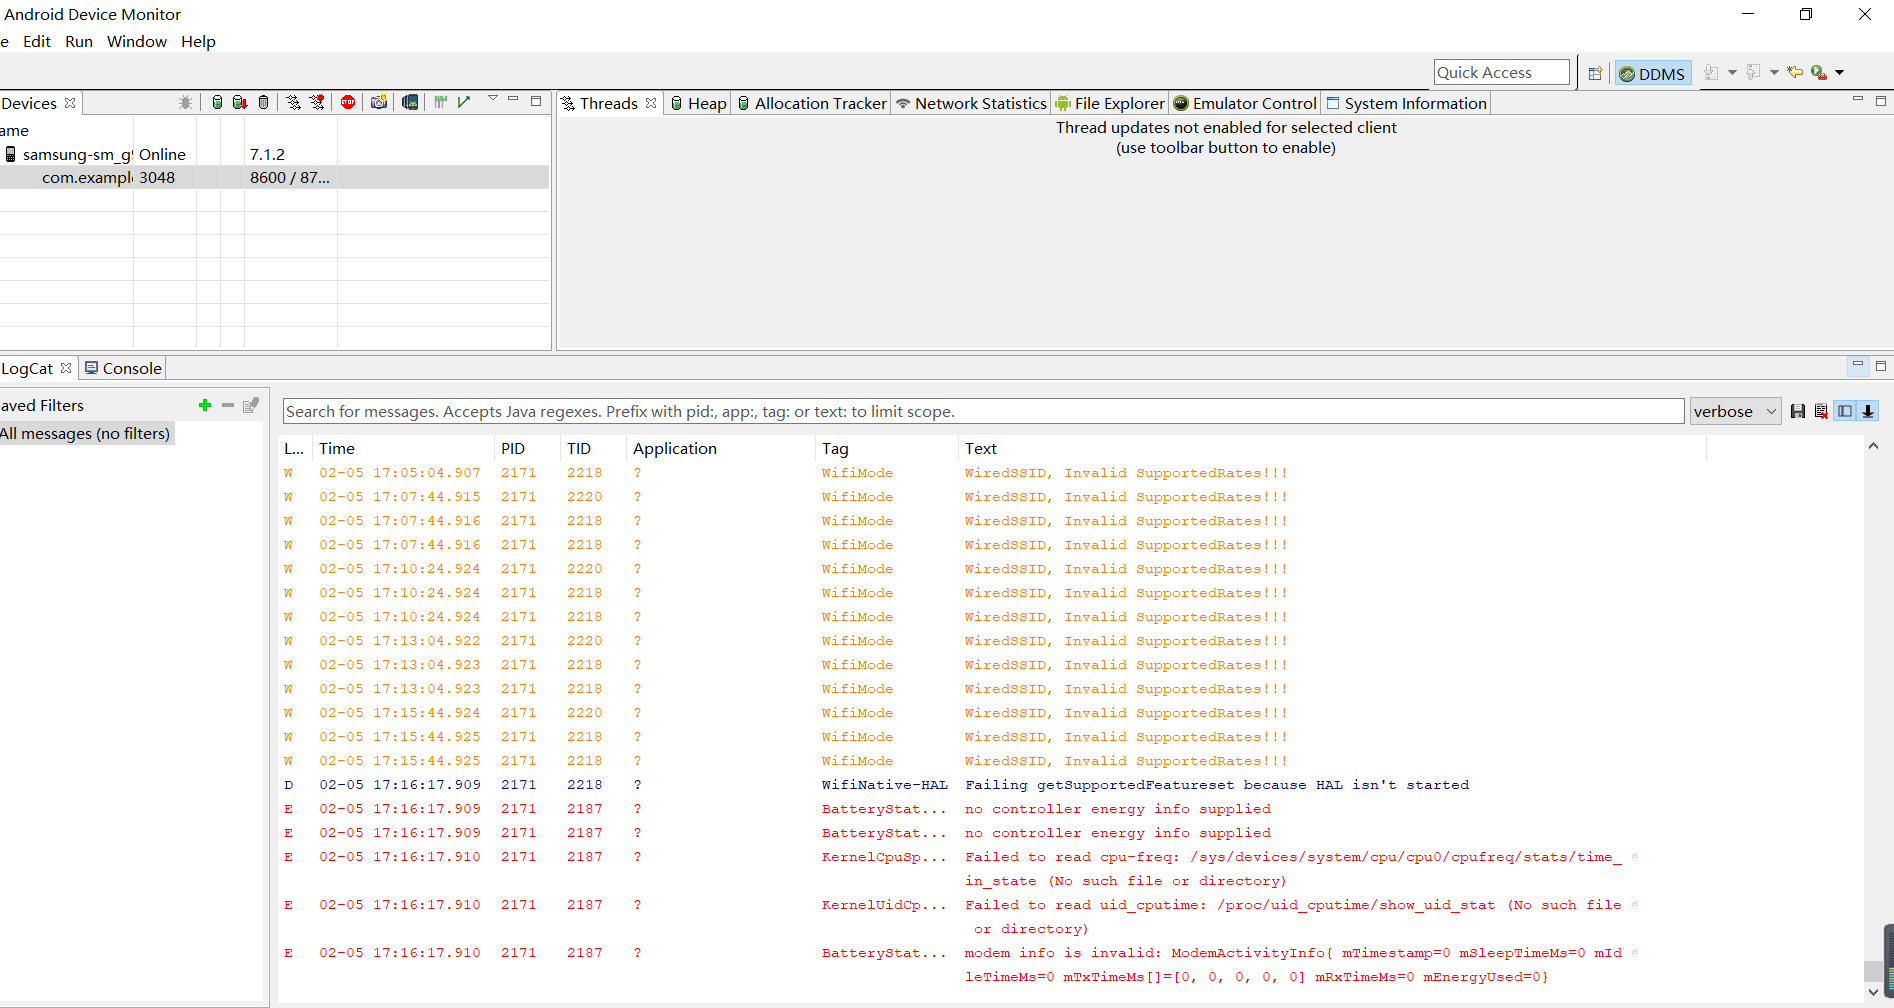
Task: Switch to the Console tab
Action: click(x=123, y=368)
